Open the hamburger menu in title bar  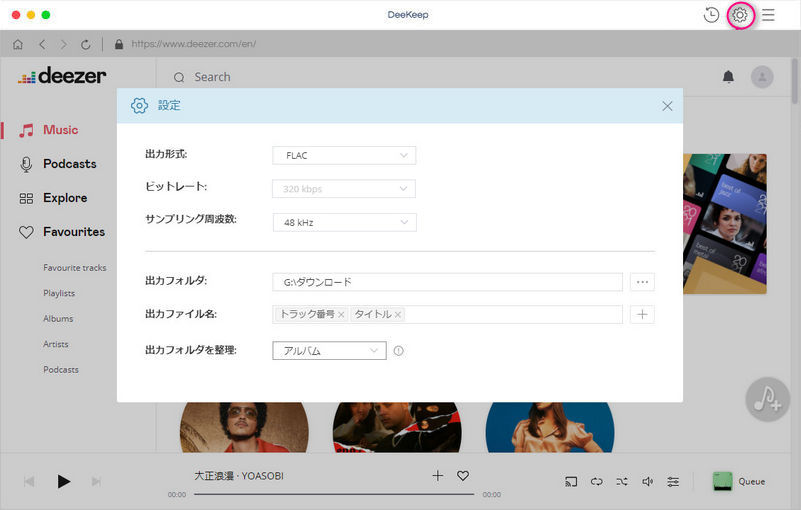[x=768, y=15]
